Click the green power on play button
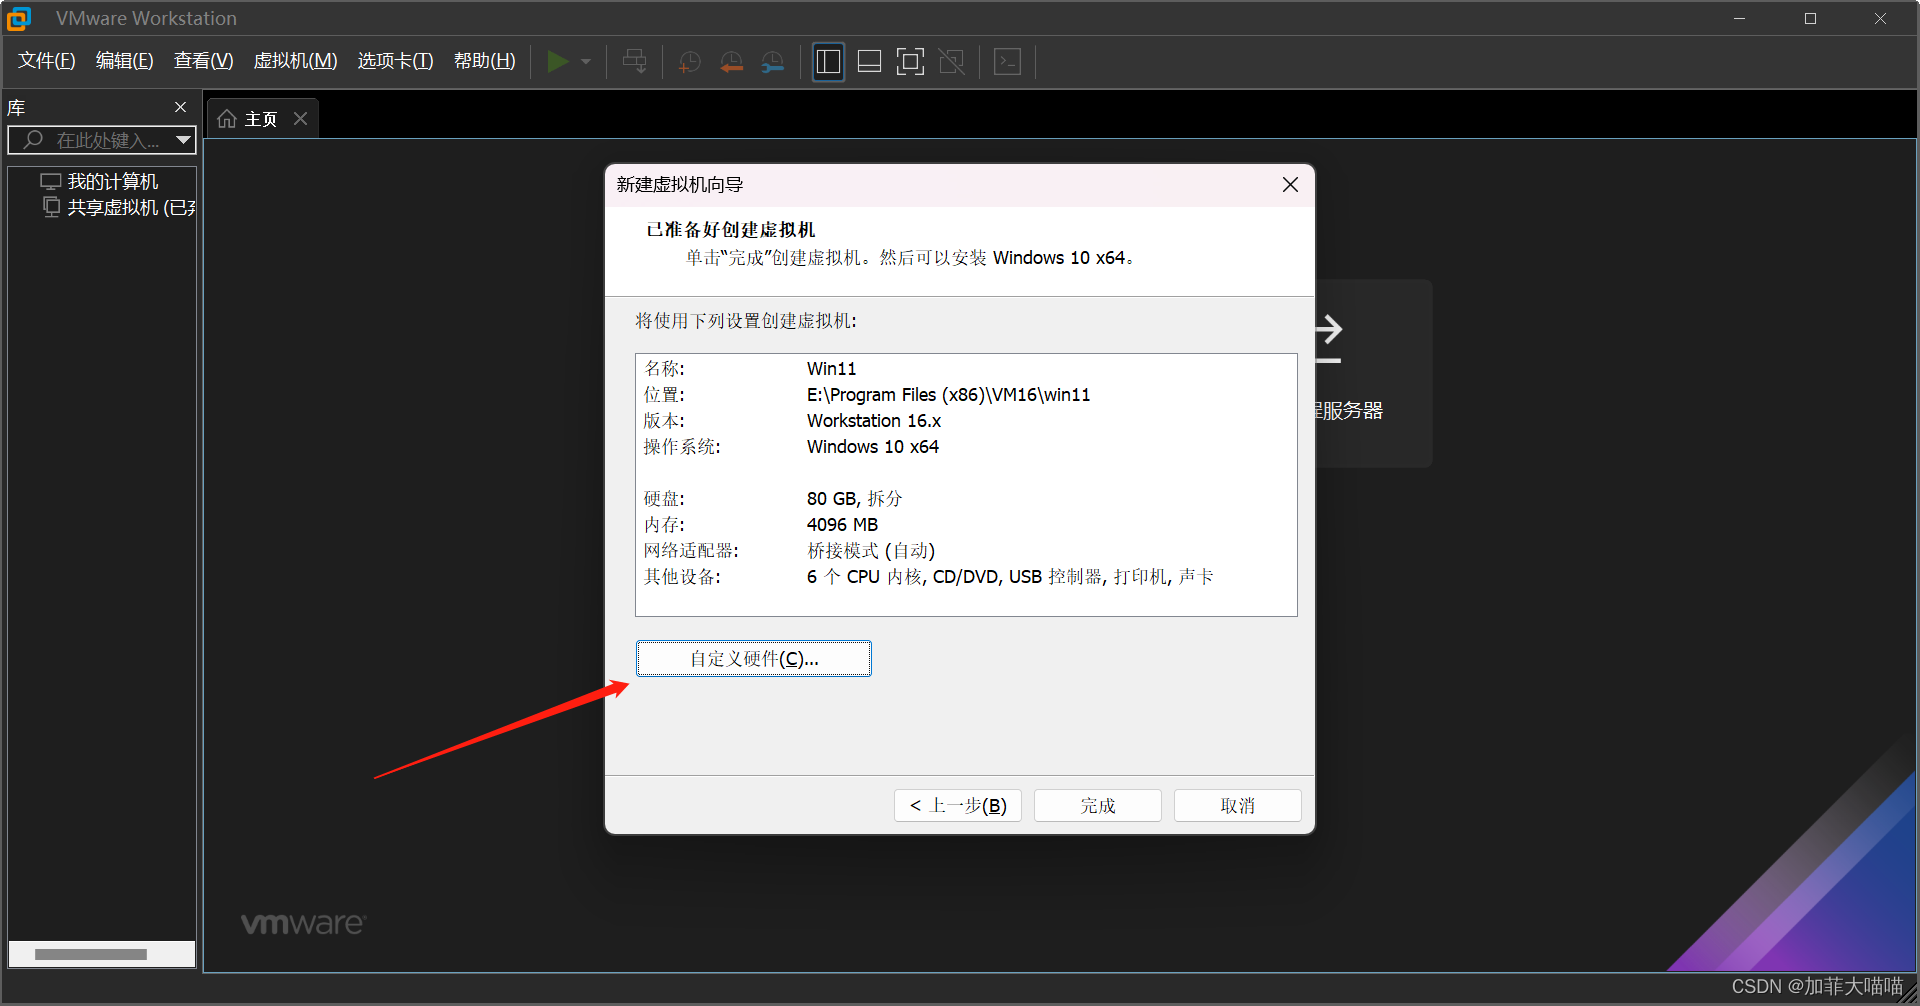 [x=557, y=62]
